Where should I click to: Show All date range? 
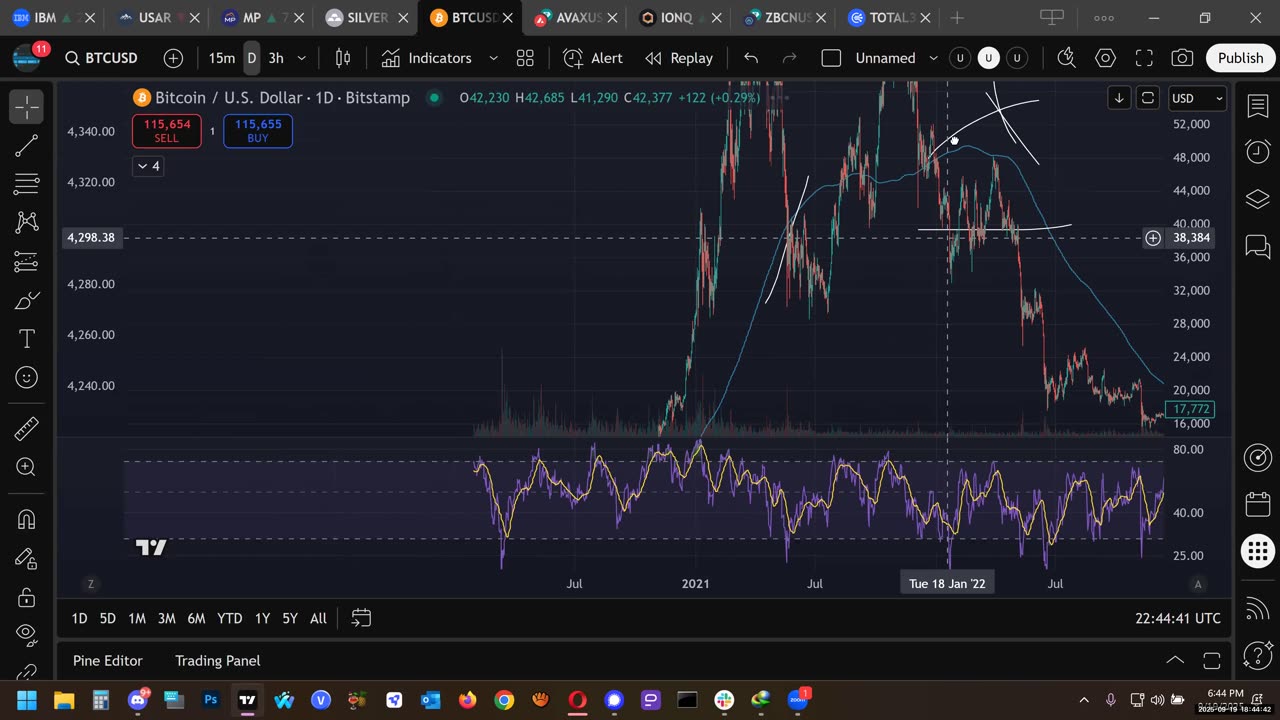(318, 618)
